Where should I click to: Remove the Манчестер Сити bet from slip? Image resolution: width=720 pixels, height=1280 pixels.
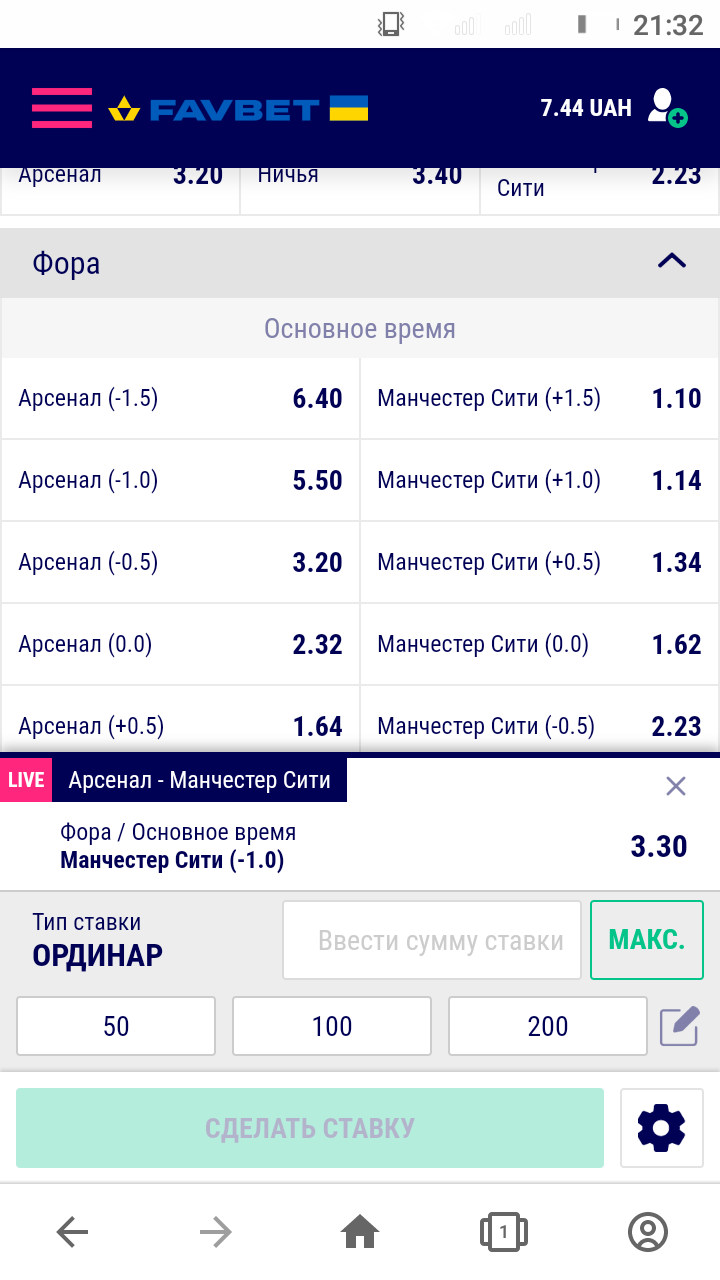coord(676,786)
